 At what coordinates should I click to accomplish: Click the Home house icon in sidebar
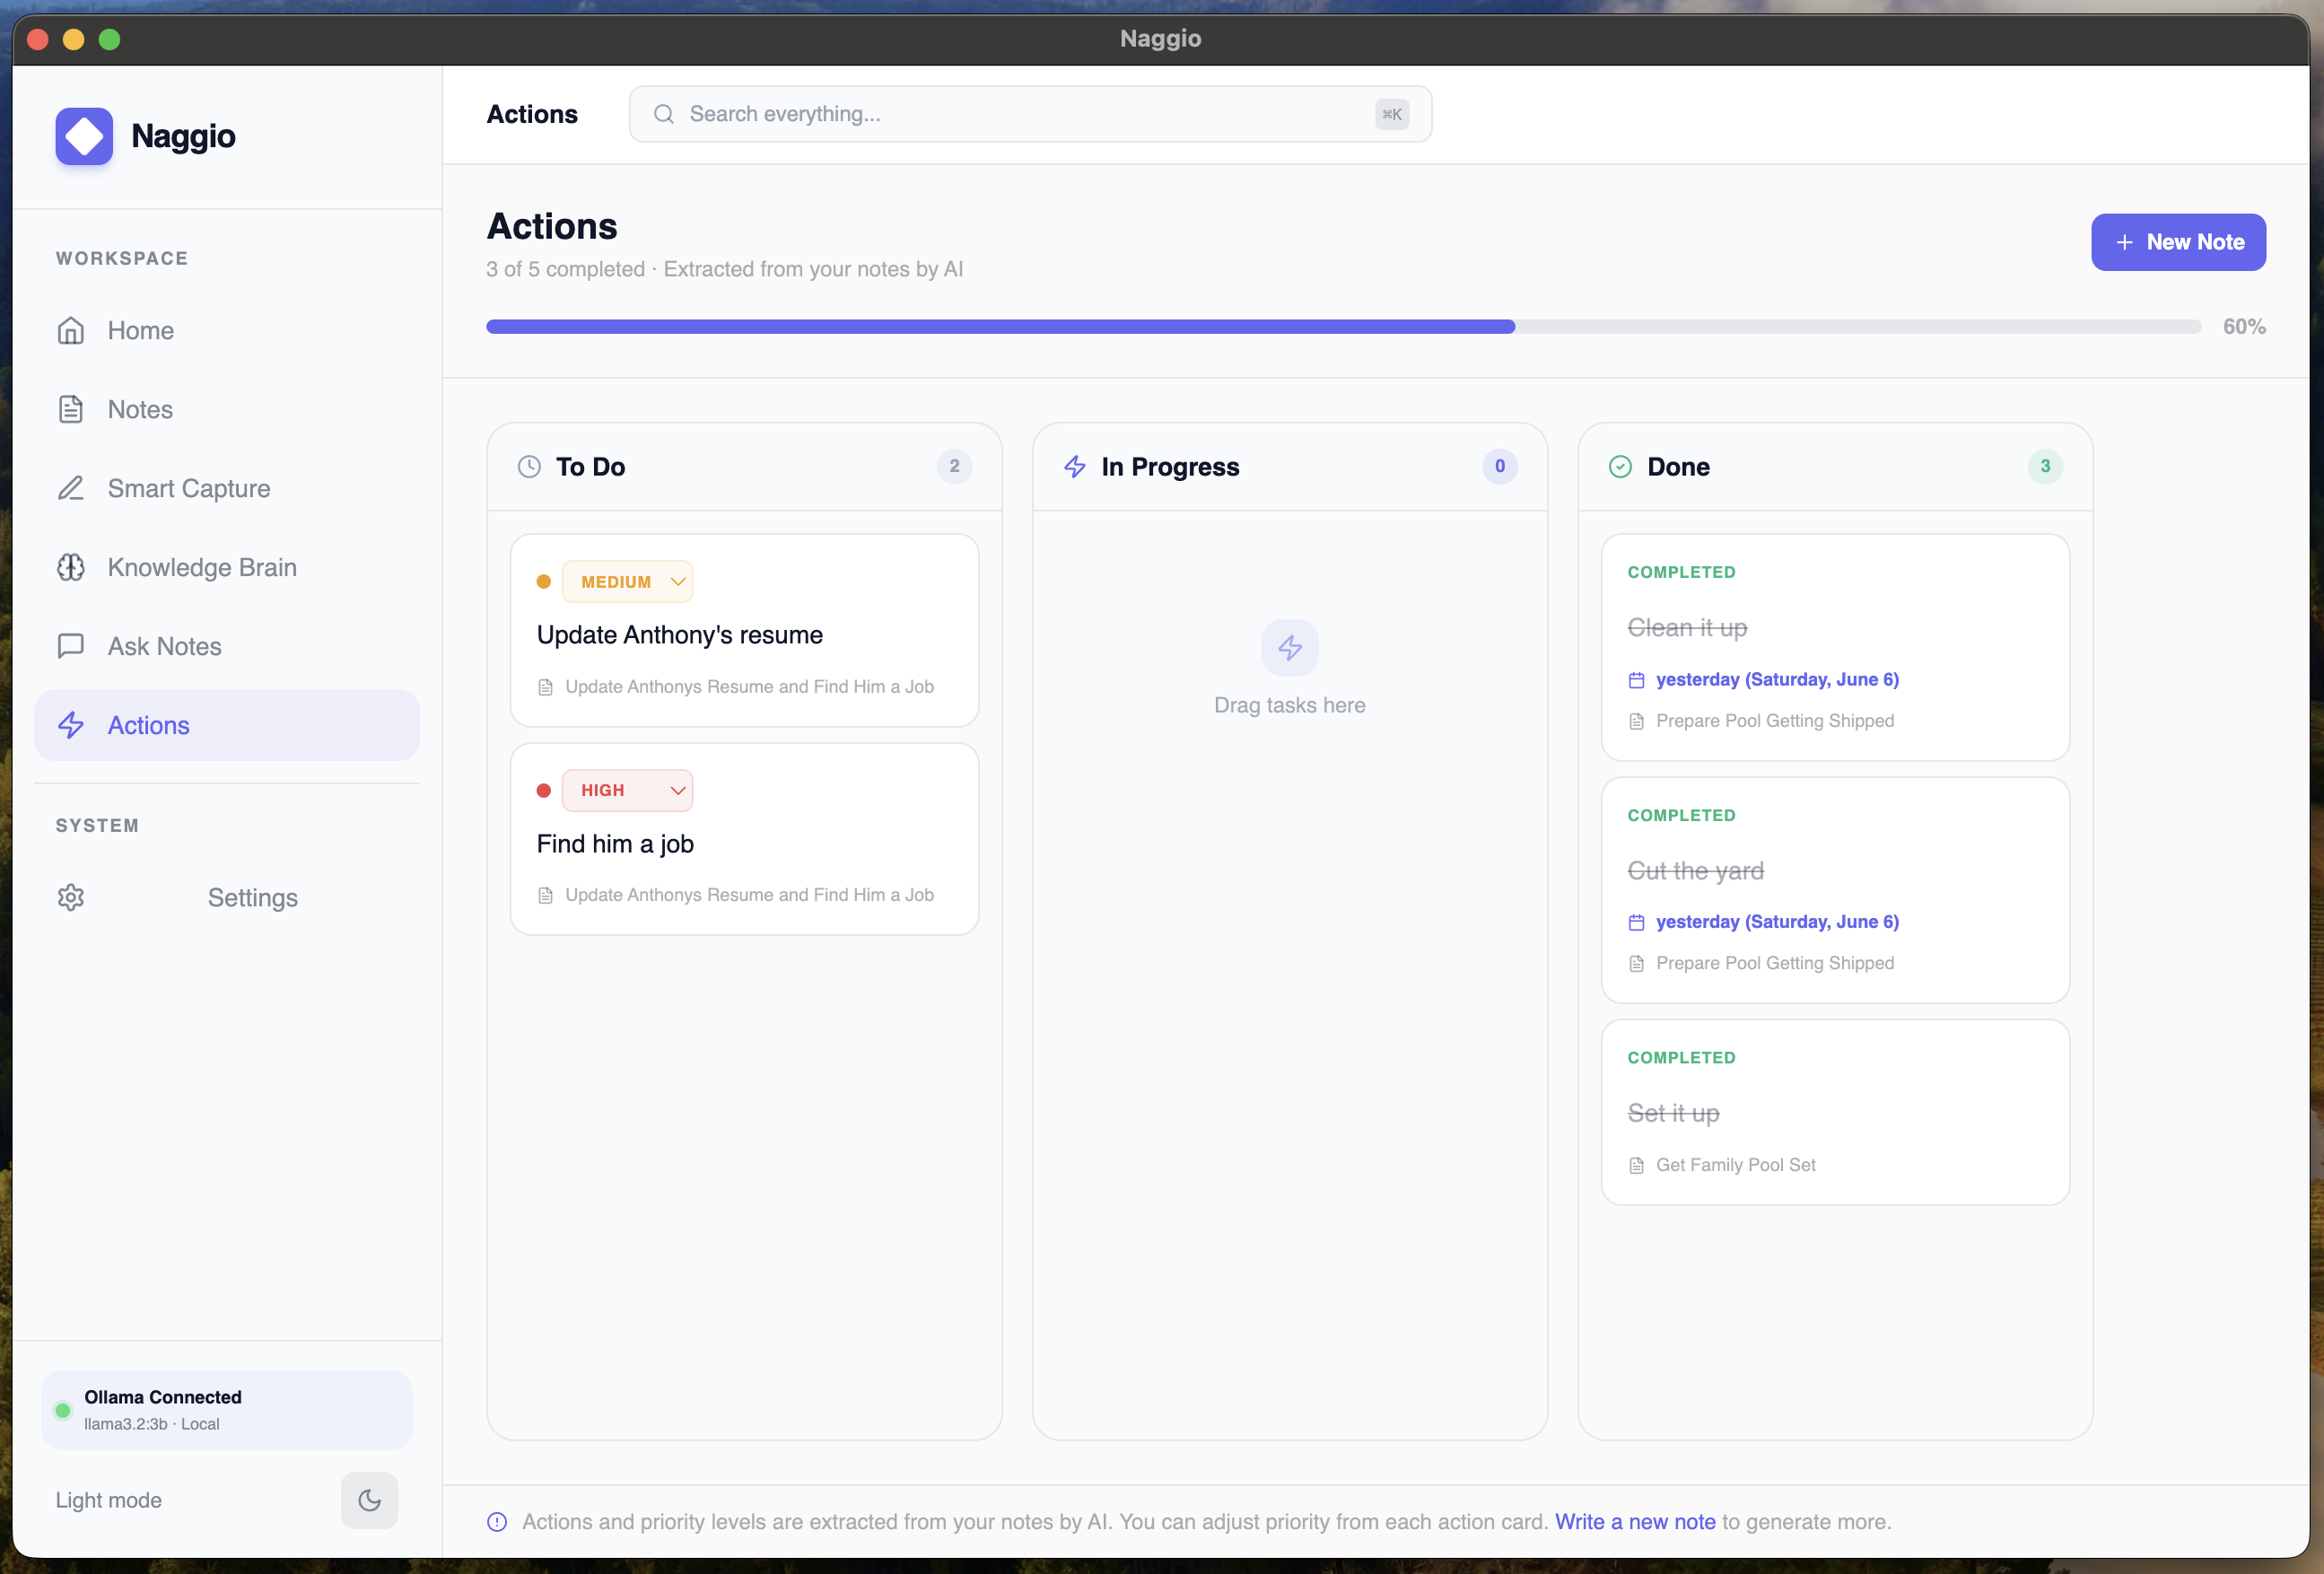pos(71,330)
